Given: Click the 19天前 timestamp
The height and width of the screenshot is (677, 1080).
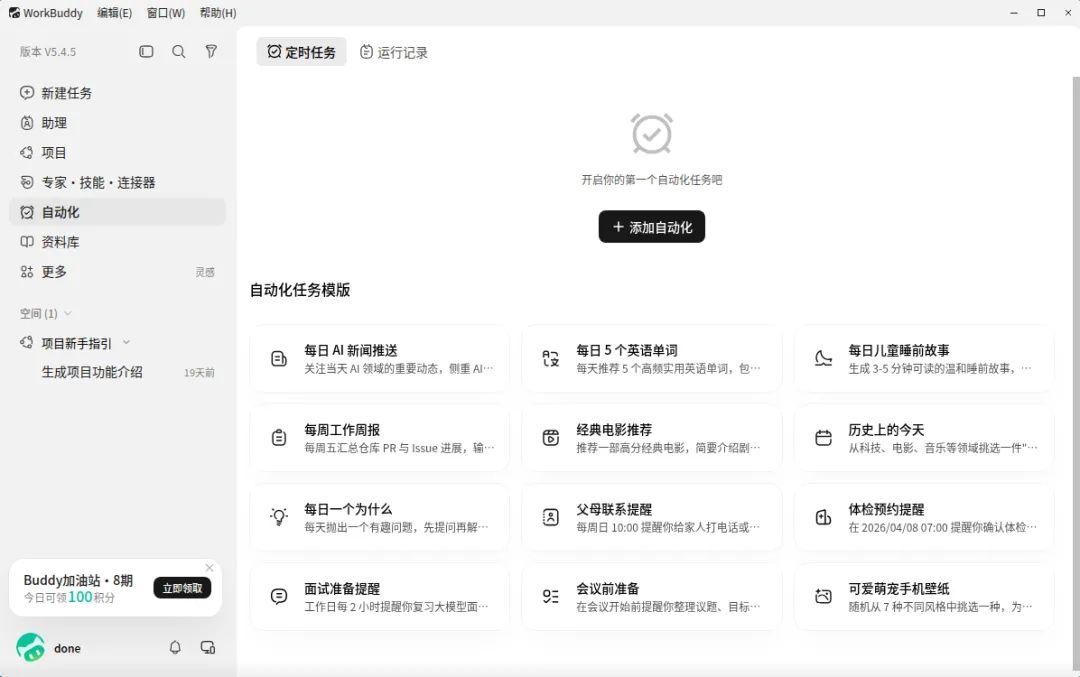Looking at the screenshot, I should [x=199, y=373].
